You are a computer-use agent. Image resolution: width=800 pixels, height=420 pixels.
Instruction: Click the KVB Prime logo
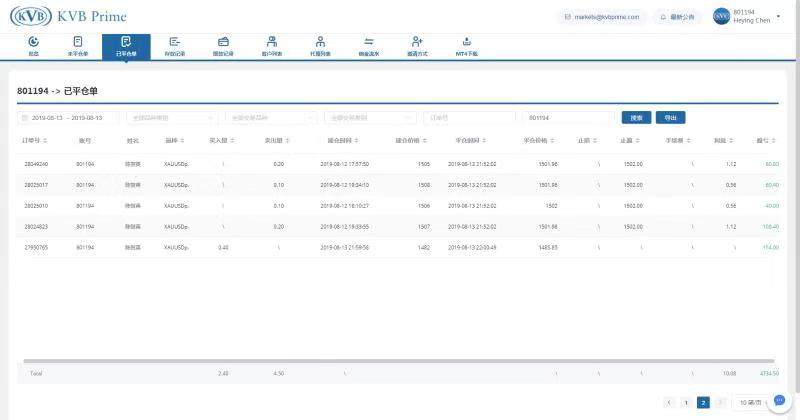69,16
